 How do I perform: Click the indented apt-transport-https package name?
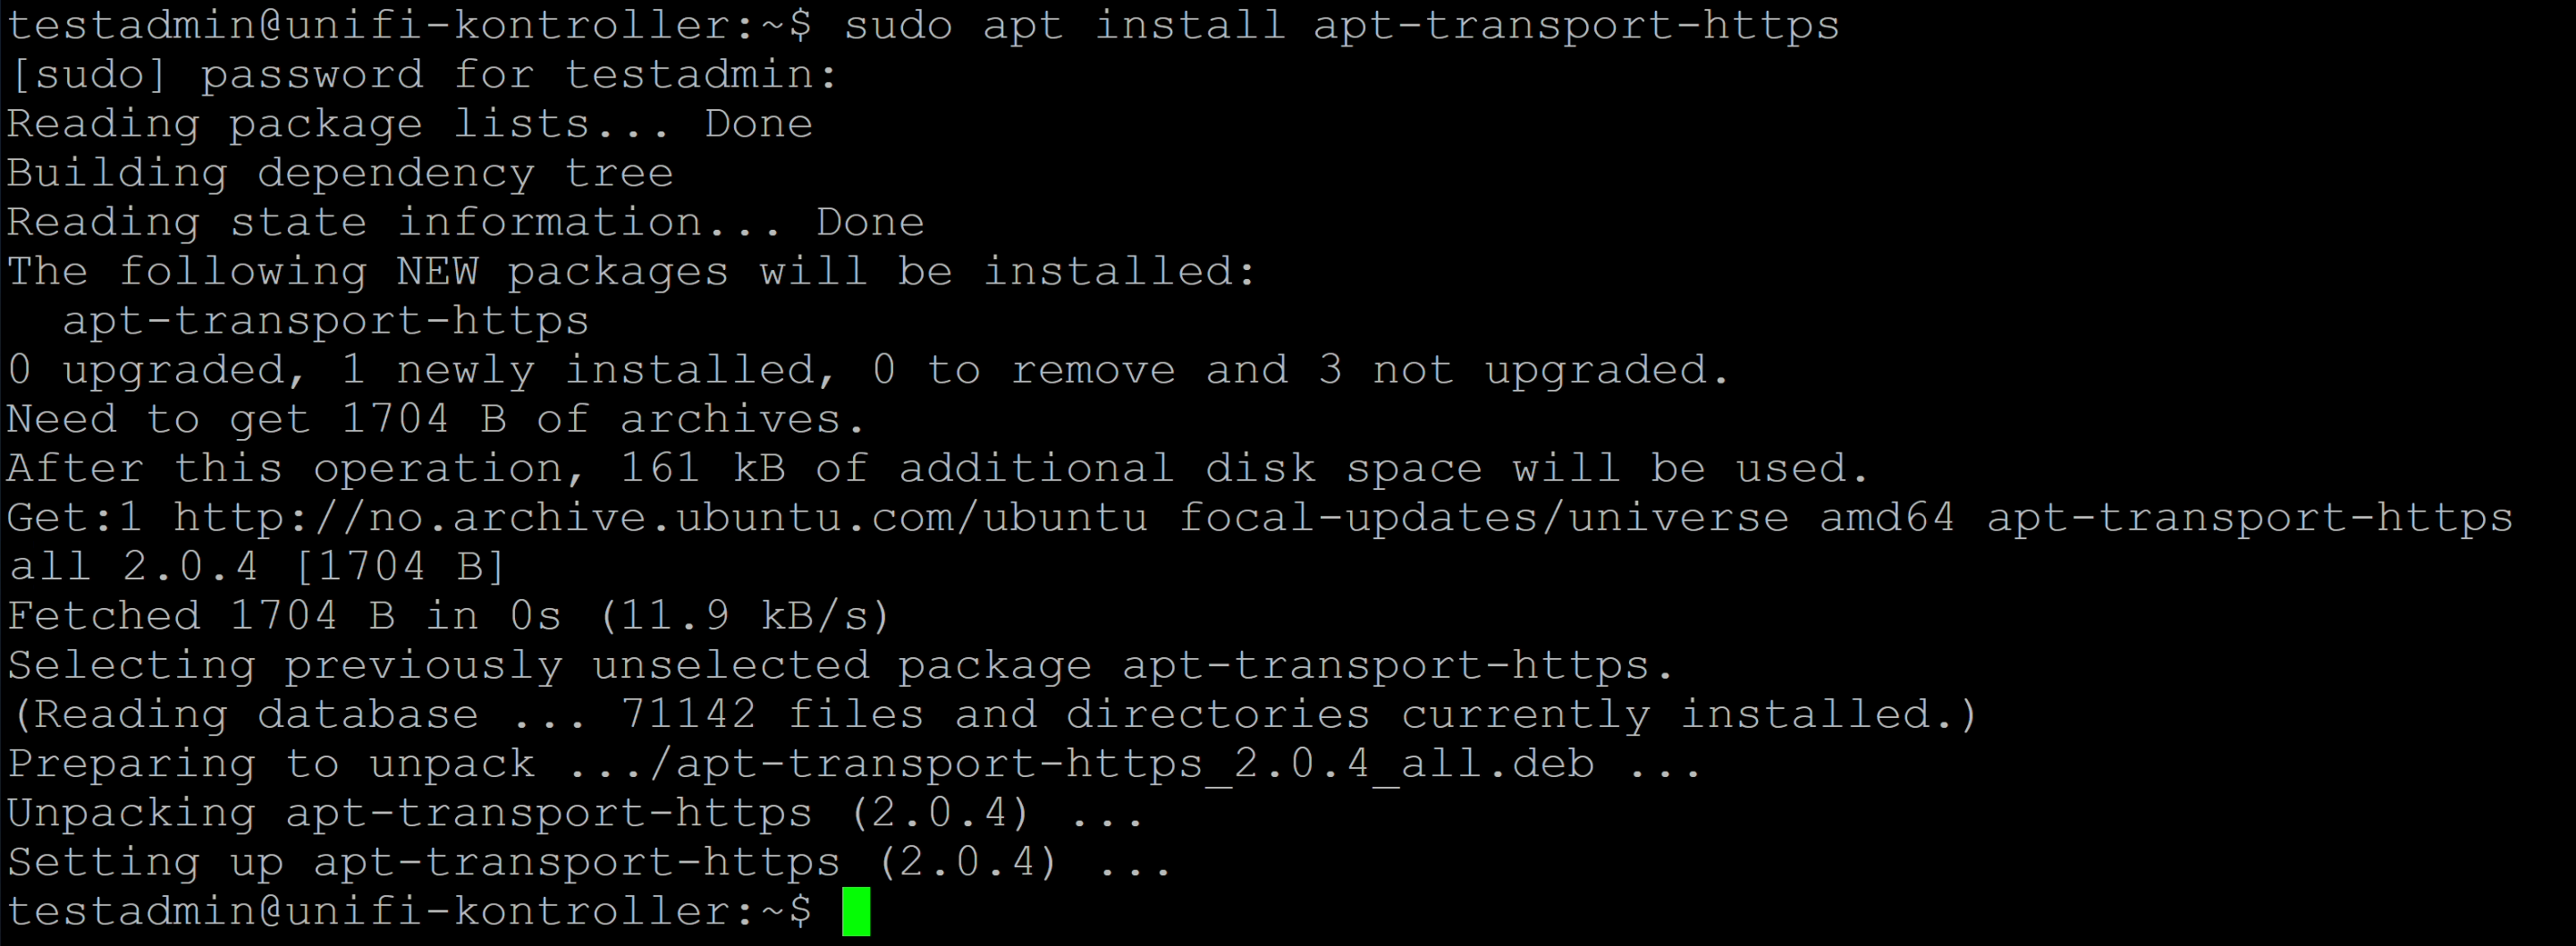[x=325, y=321]
